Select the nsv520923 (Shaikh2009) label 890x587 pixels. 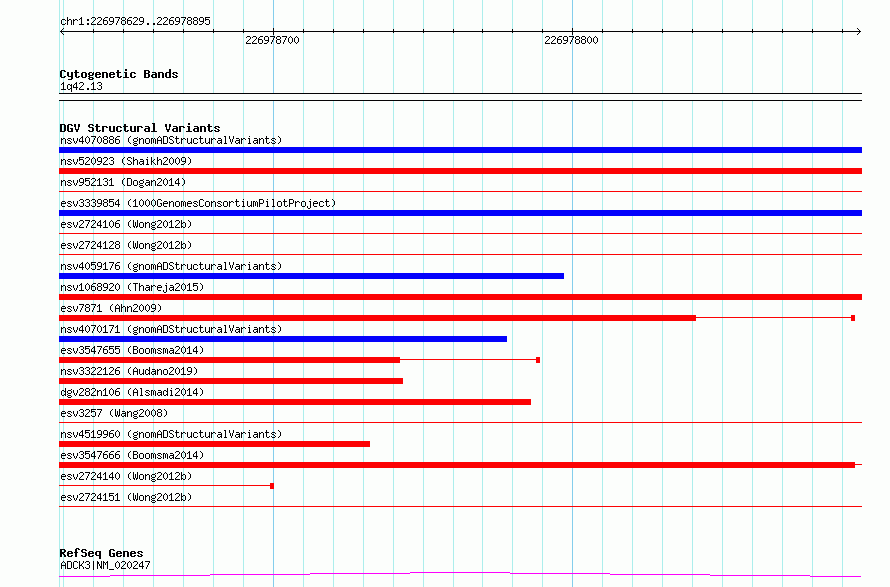click(x=126, y=161)
